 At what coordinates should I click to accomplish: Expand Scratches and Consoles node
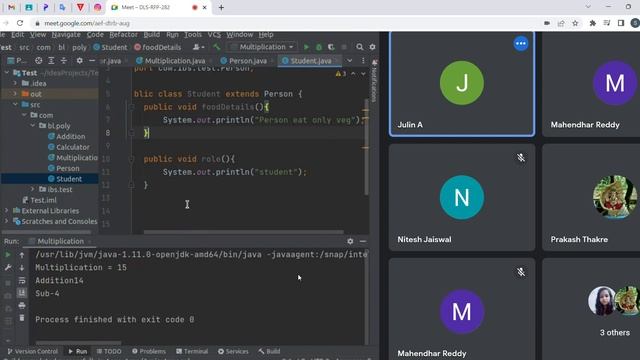coord(7,221)
